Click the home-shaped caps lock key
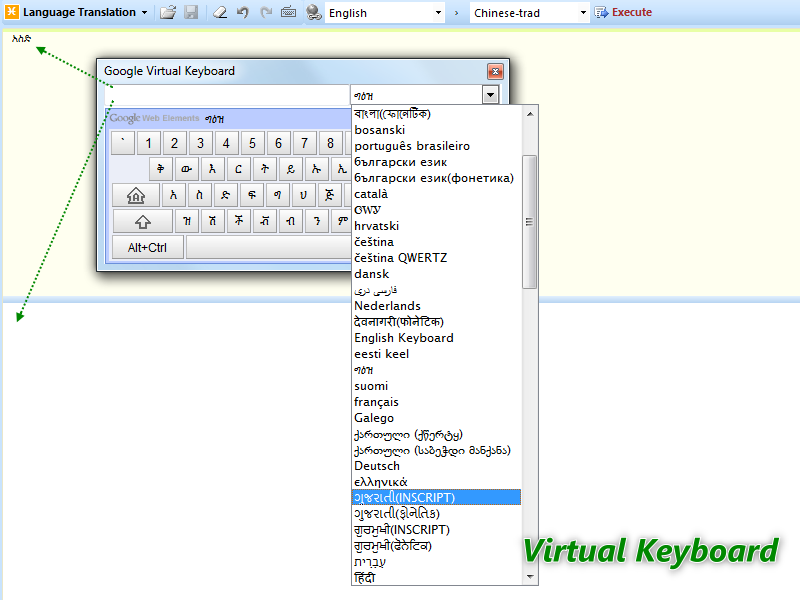 pos(136,195)
